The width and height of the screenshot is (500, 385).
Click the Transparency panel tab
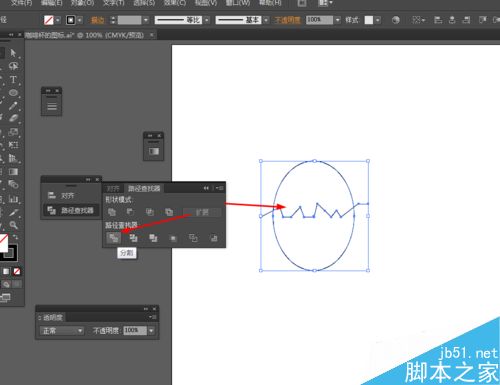(x=53, y=317)
